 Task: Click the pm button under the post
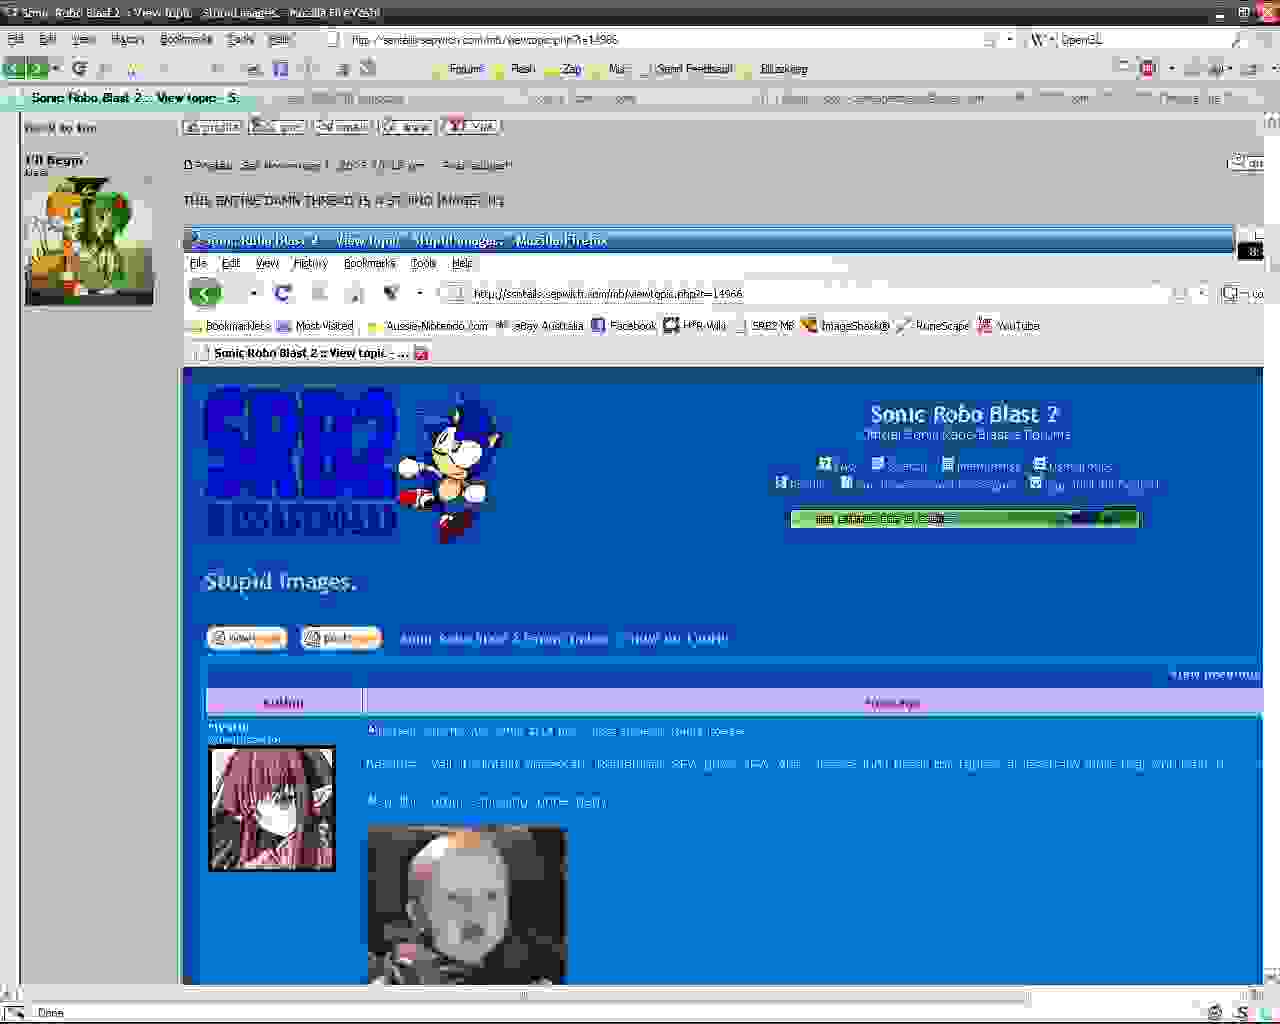(x=278, y=127)
